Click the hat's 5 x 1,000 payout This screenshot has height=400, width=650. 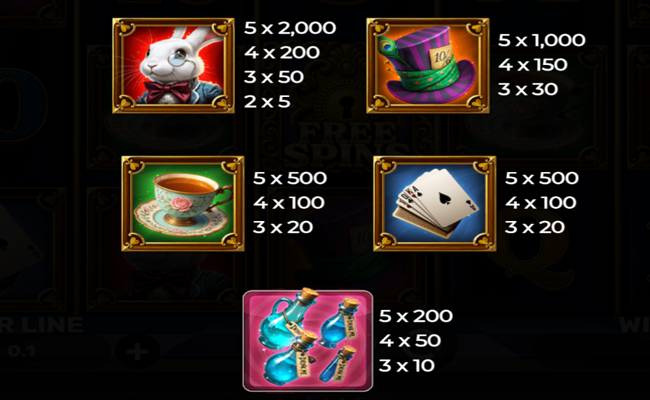(x=541, y=40)
